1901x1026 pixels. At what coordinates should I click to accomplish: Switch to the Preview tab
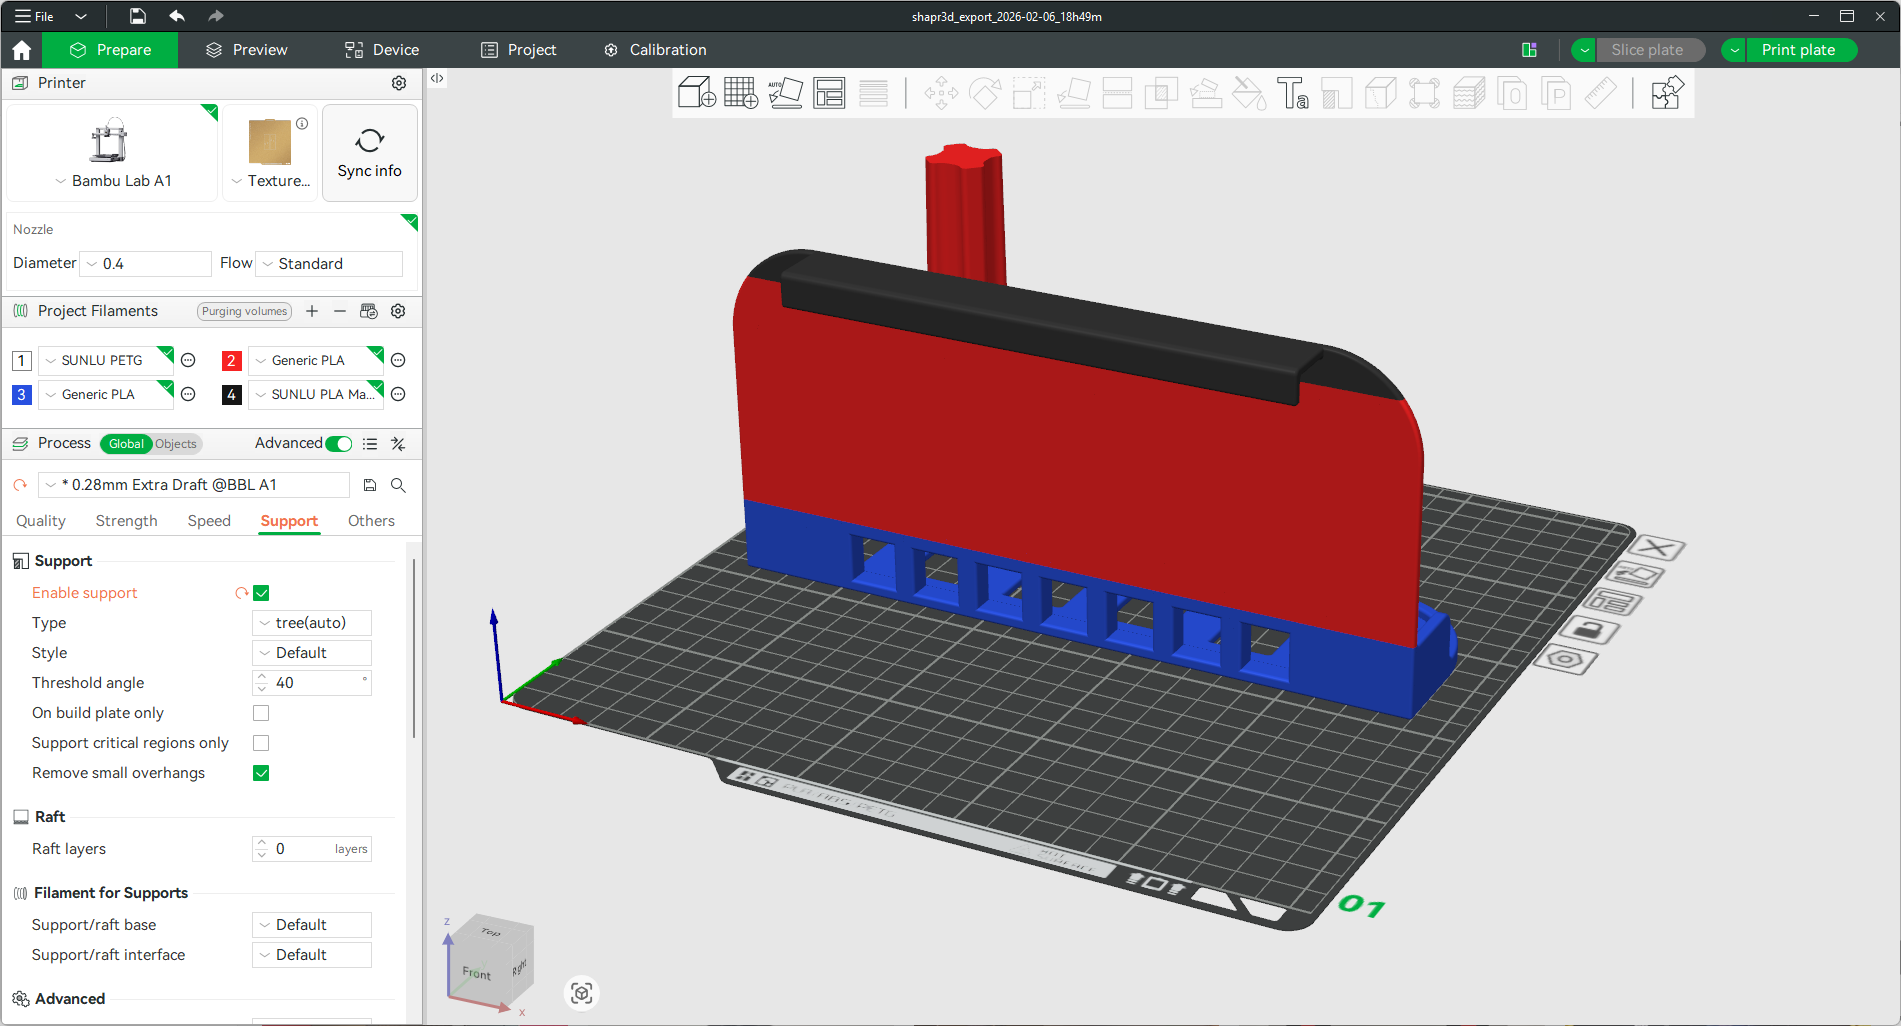click(x=246, y=50)
